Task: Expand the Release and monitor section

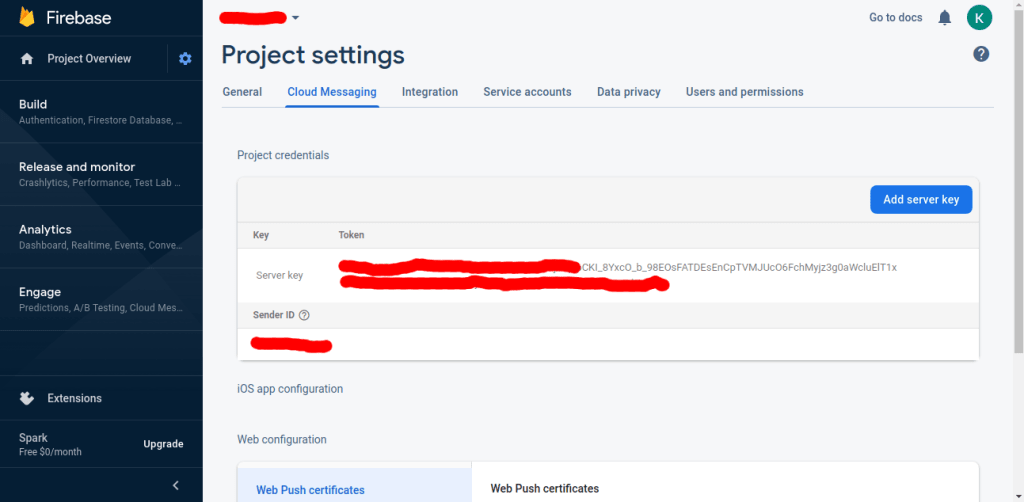Action: point(101,174)
